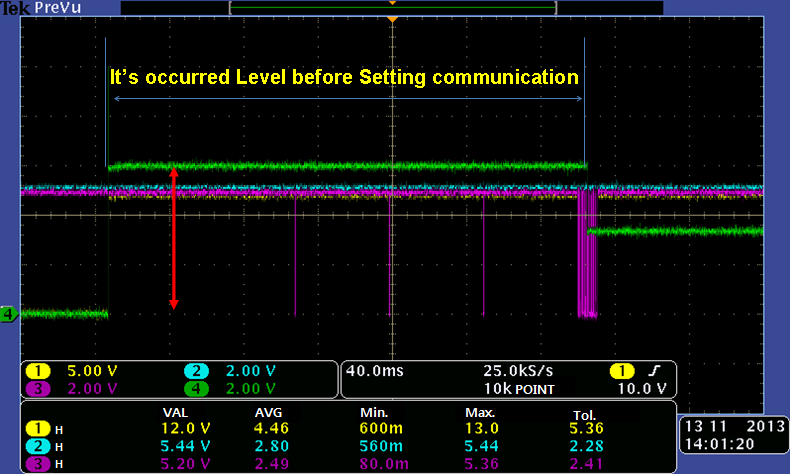Click the channel 3 measurement row badge

pos(38,463)
